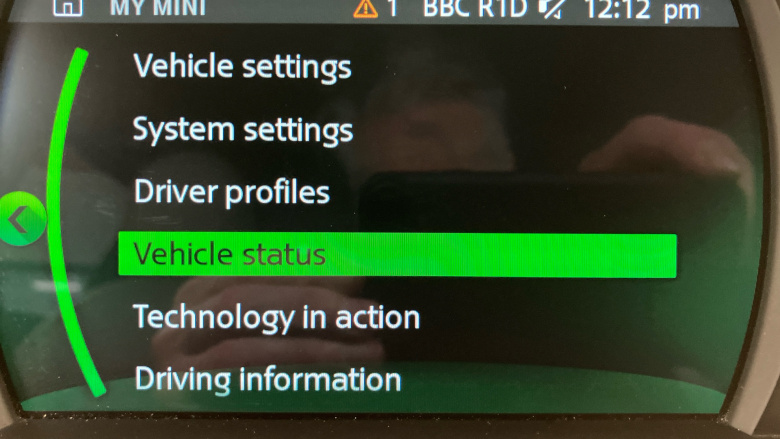Select the highlighted Vehicle status item
Screen dimensions: 780x439
pos(397,255)
